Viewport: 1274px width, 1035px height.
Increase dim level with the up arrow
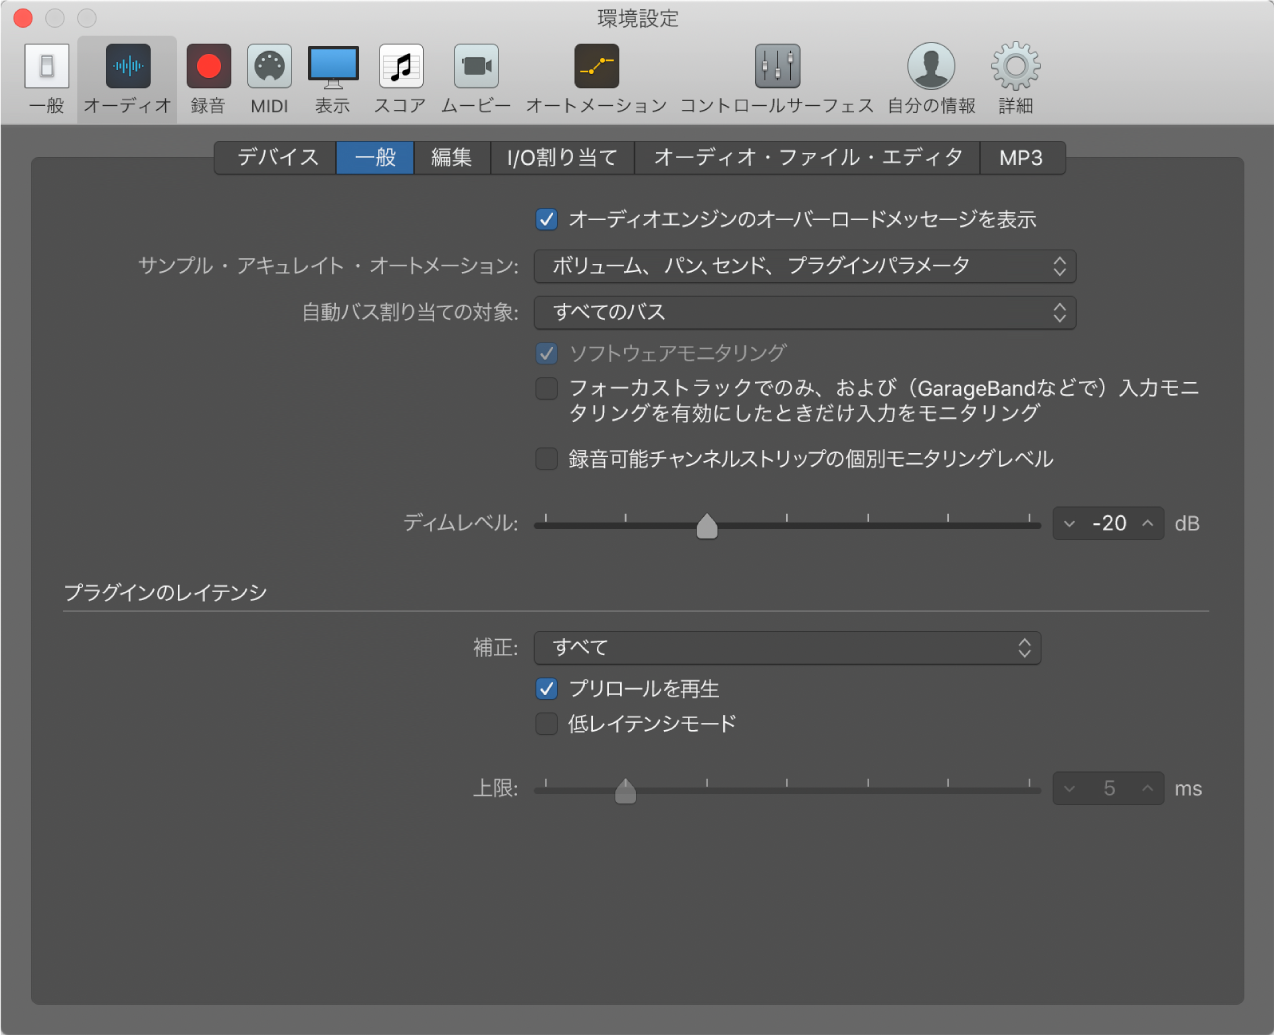tap(1148, 524)
